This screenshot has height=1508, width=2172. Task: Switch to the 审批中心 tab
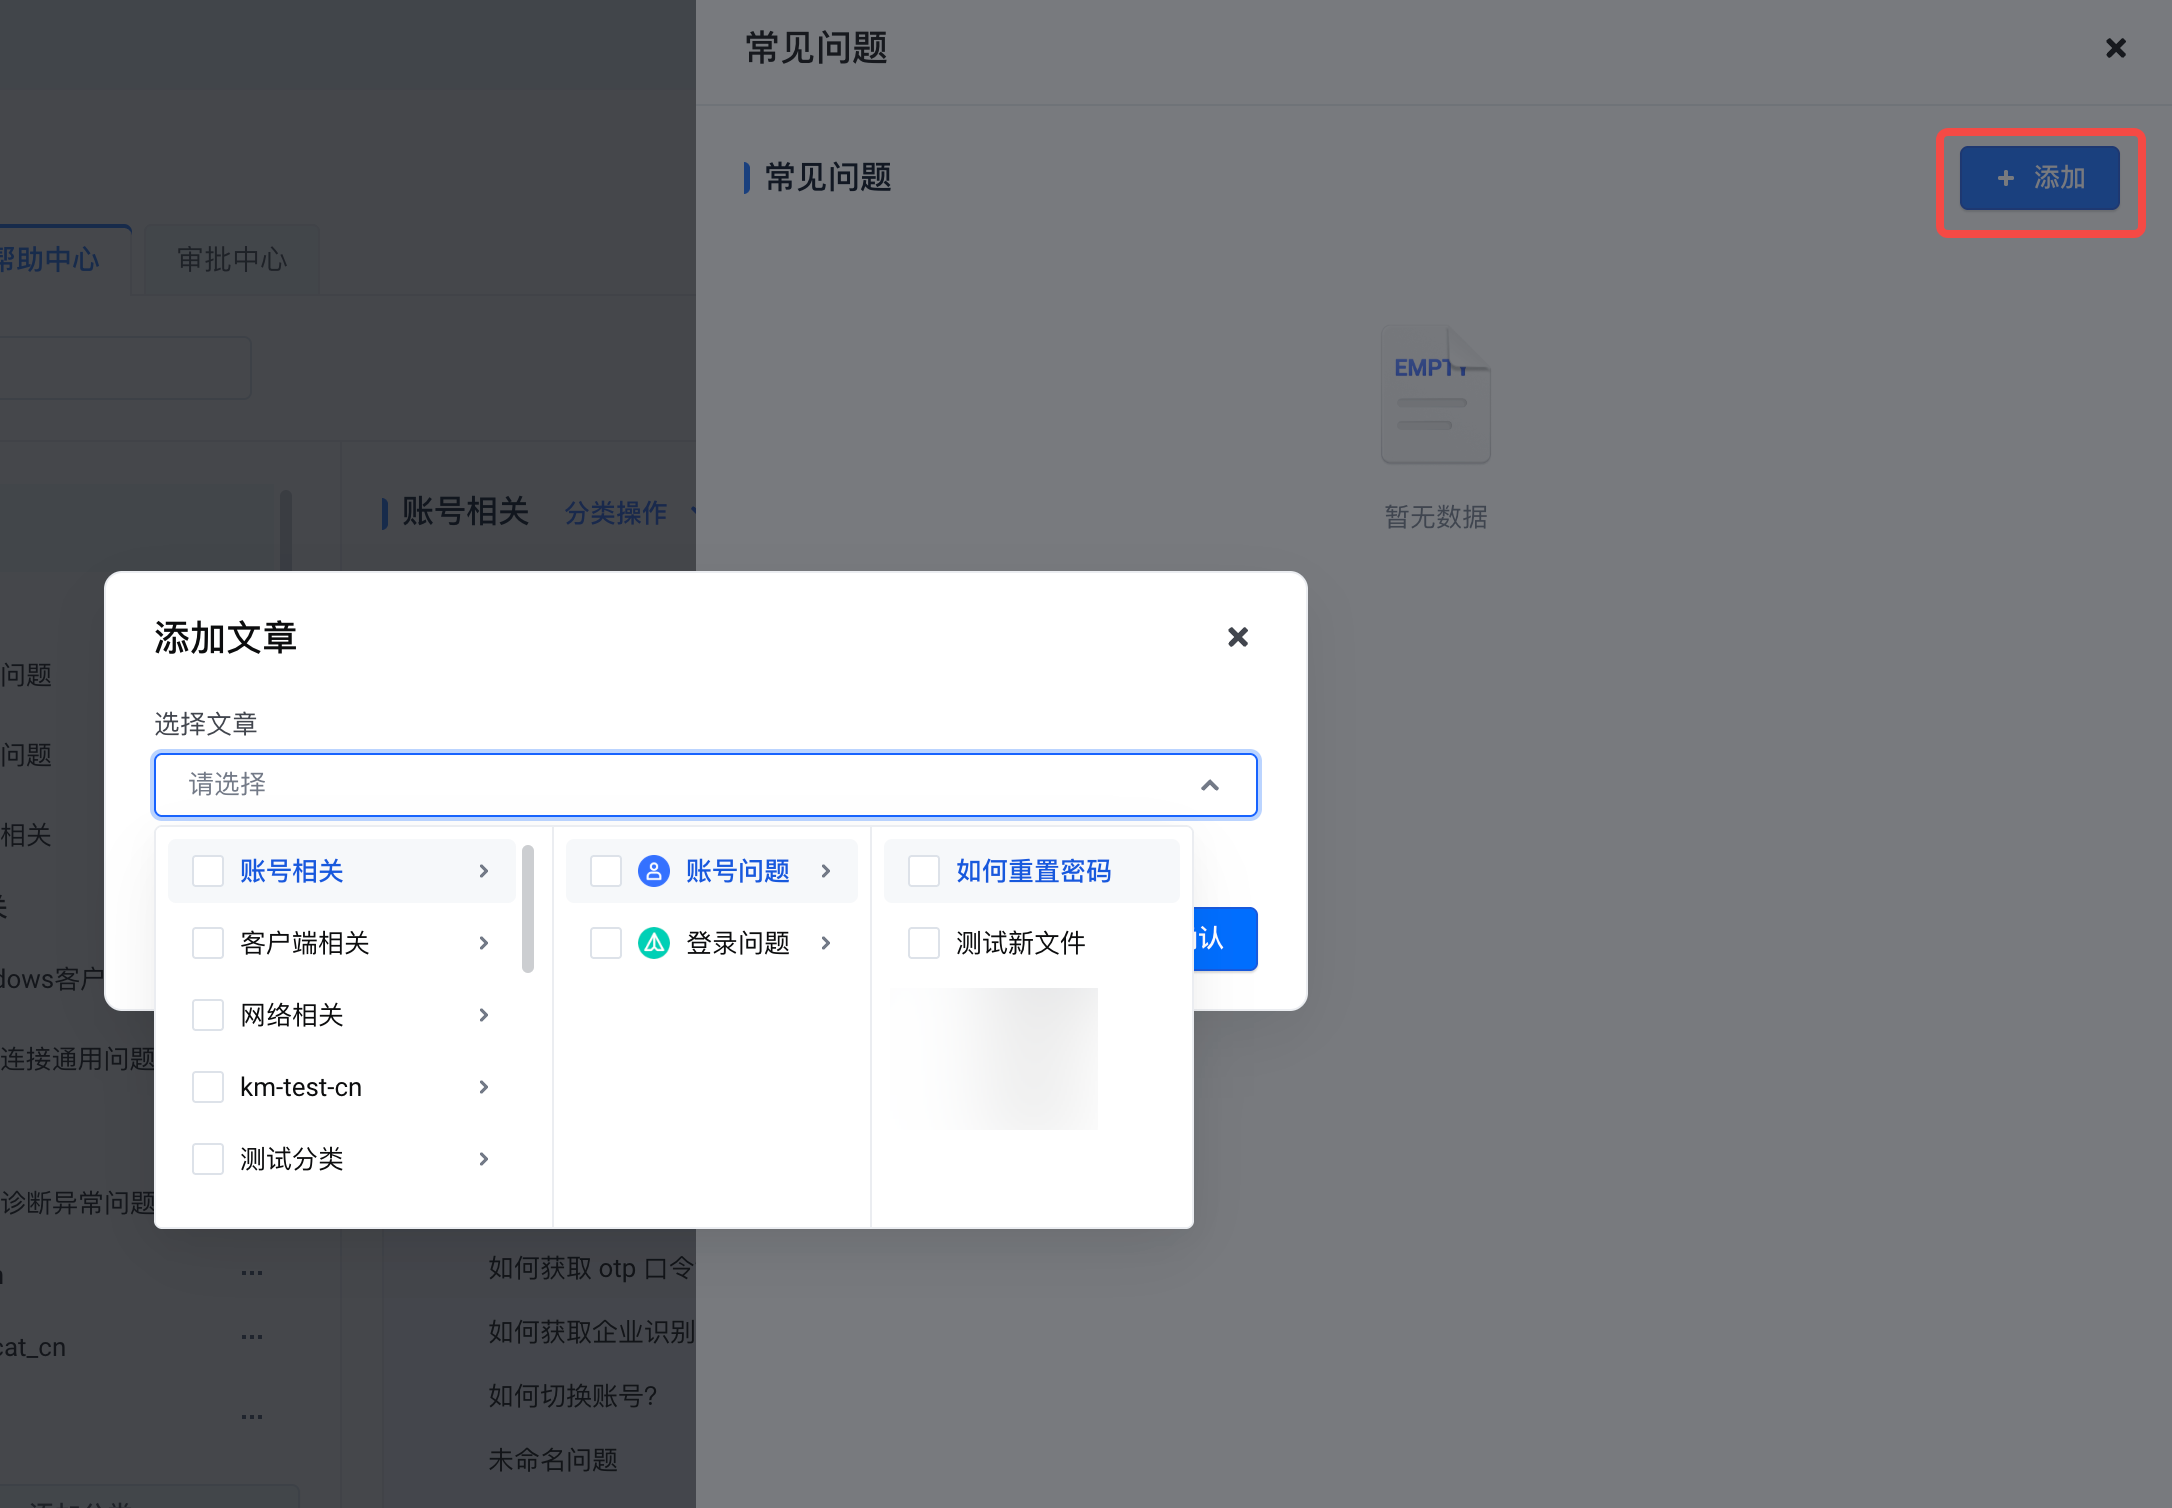click(232, 260)
